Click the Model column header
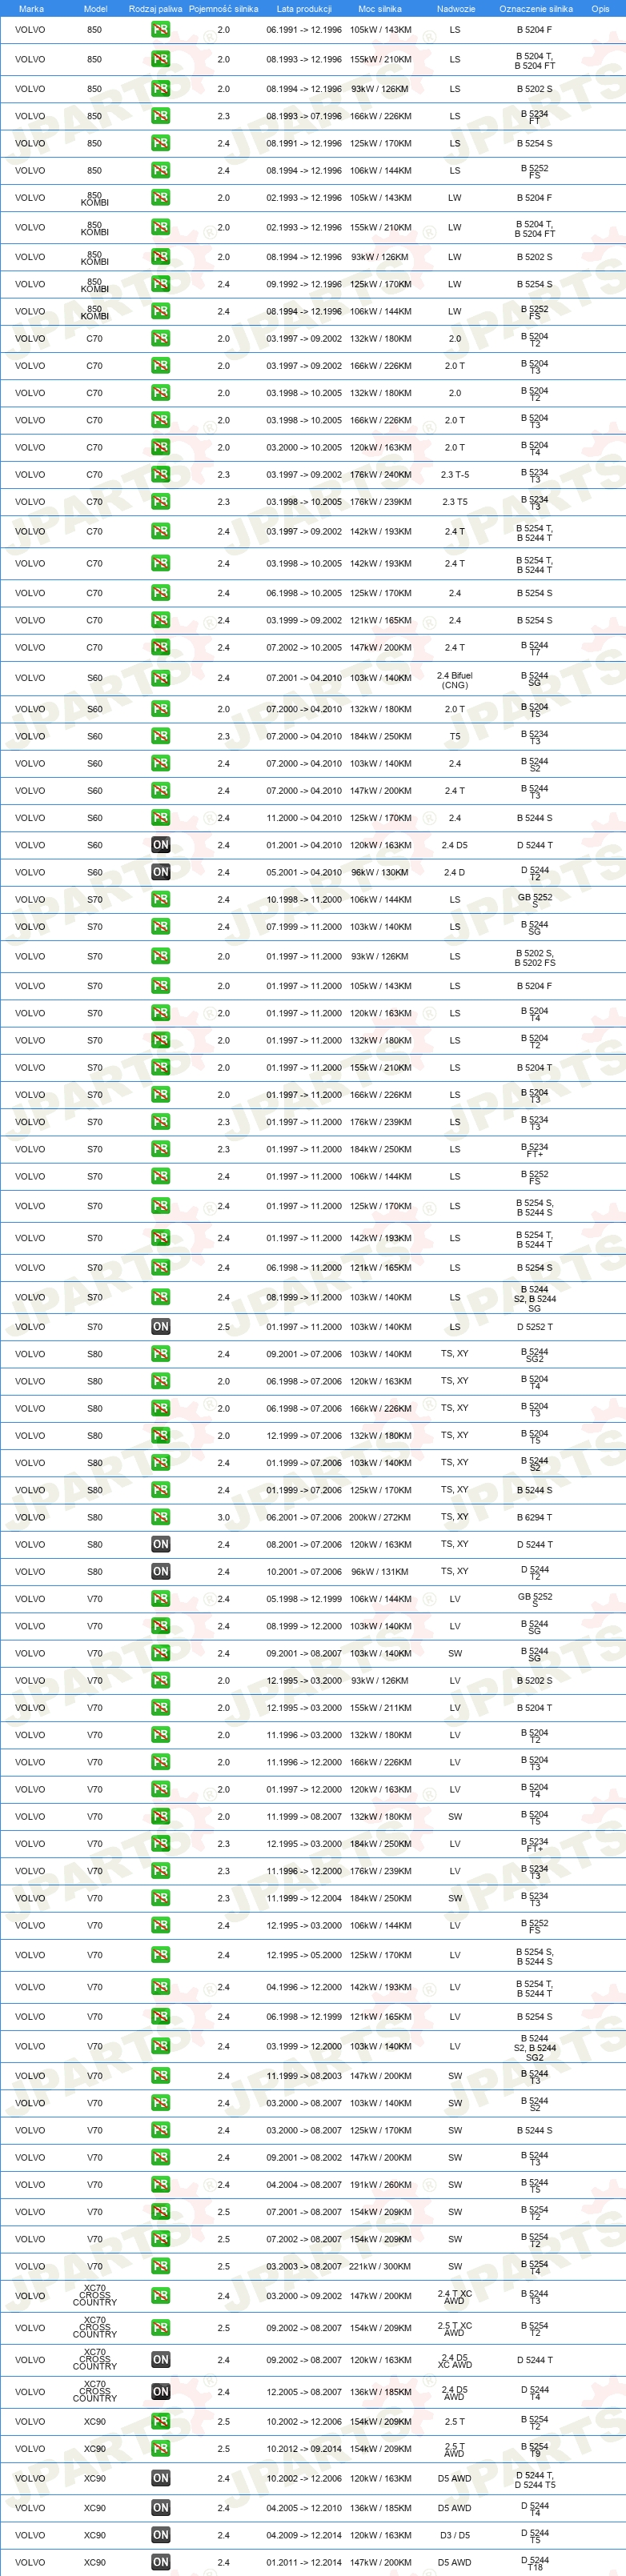Viewport: 626px width, 2576px height. pos(95,9)
